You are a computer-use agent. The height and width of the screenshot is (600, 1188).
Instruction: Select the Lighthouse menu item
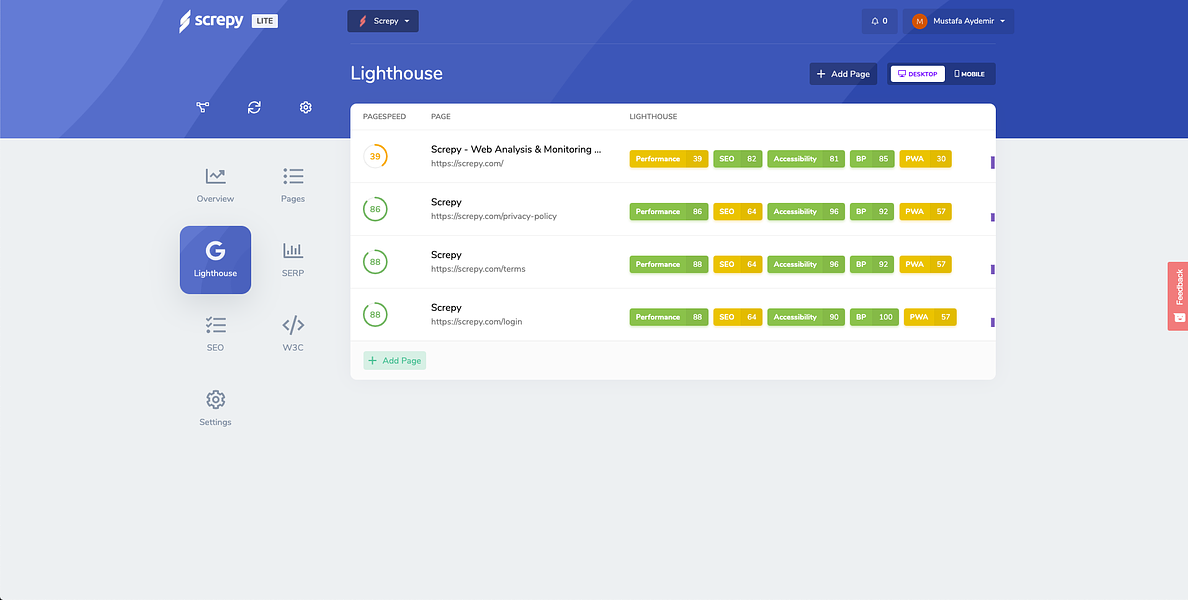pos(215,260)
